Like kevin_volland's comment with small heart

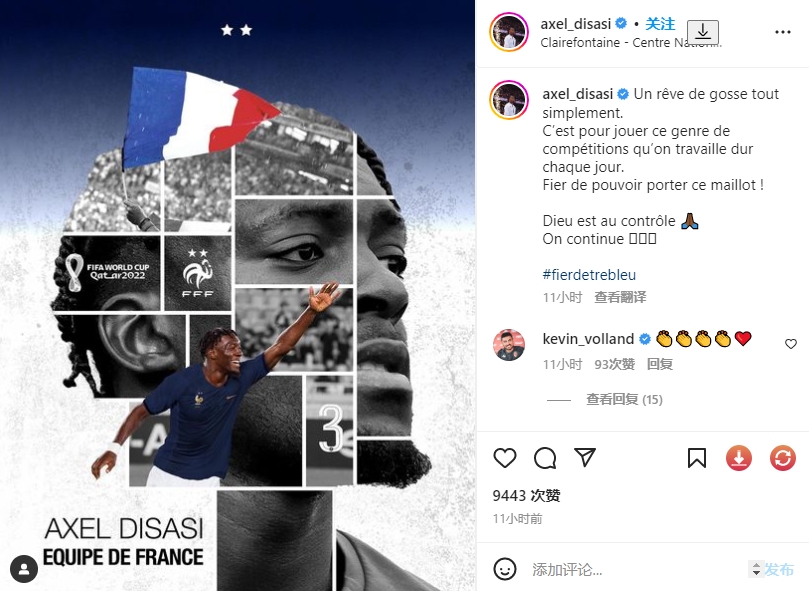790,344
